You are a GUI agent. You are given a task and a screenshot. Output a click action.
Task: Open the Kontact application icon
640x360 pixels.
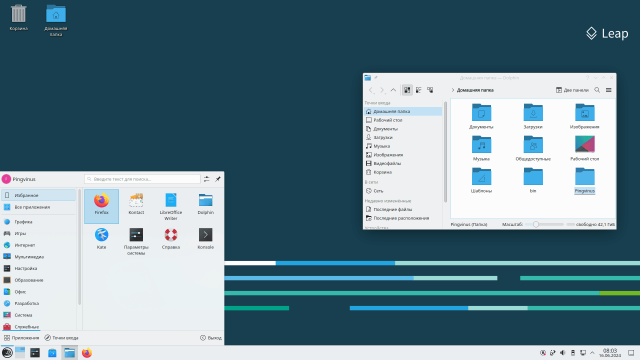pyautogui.click(x=136, y=203)
